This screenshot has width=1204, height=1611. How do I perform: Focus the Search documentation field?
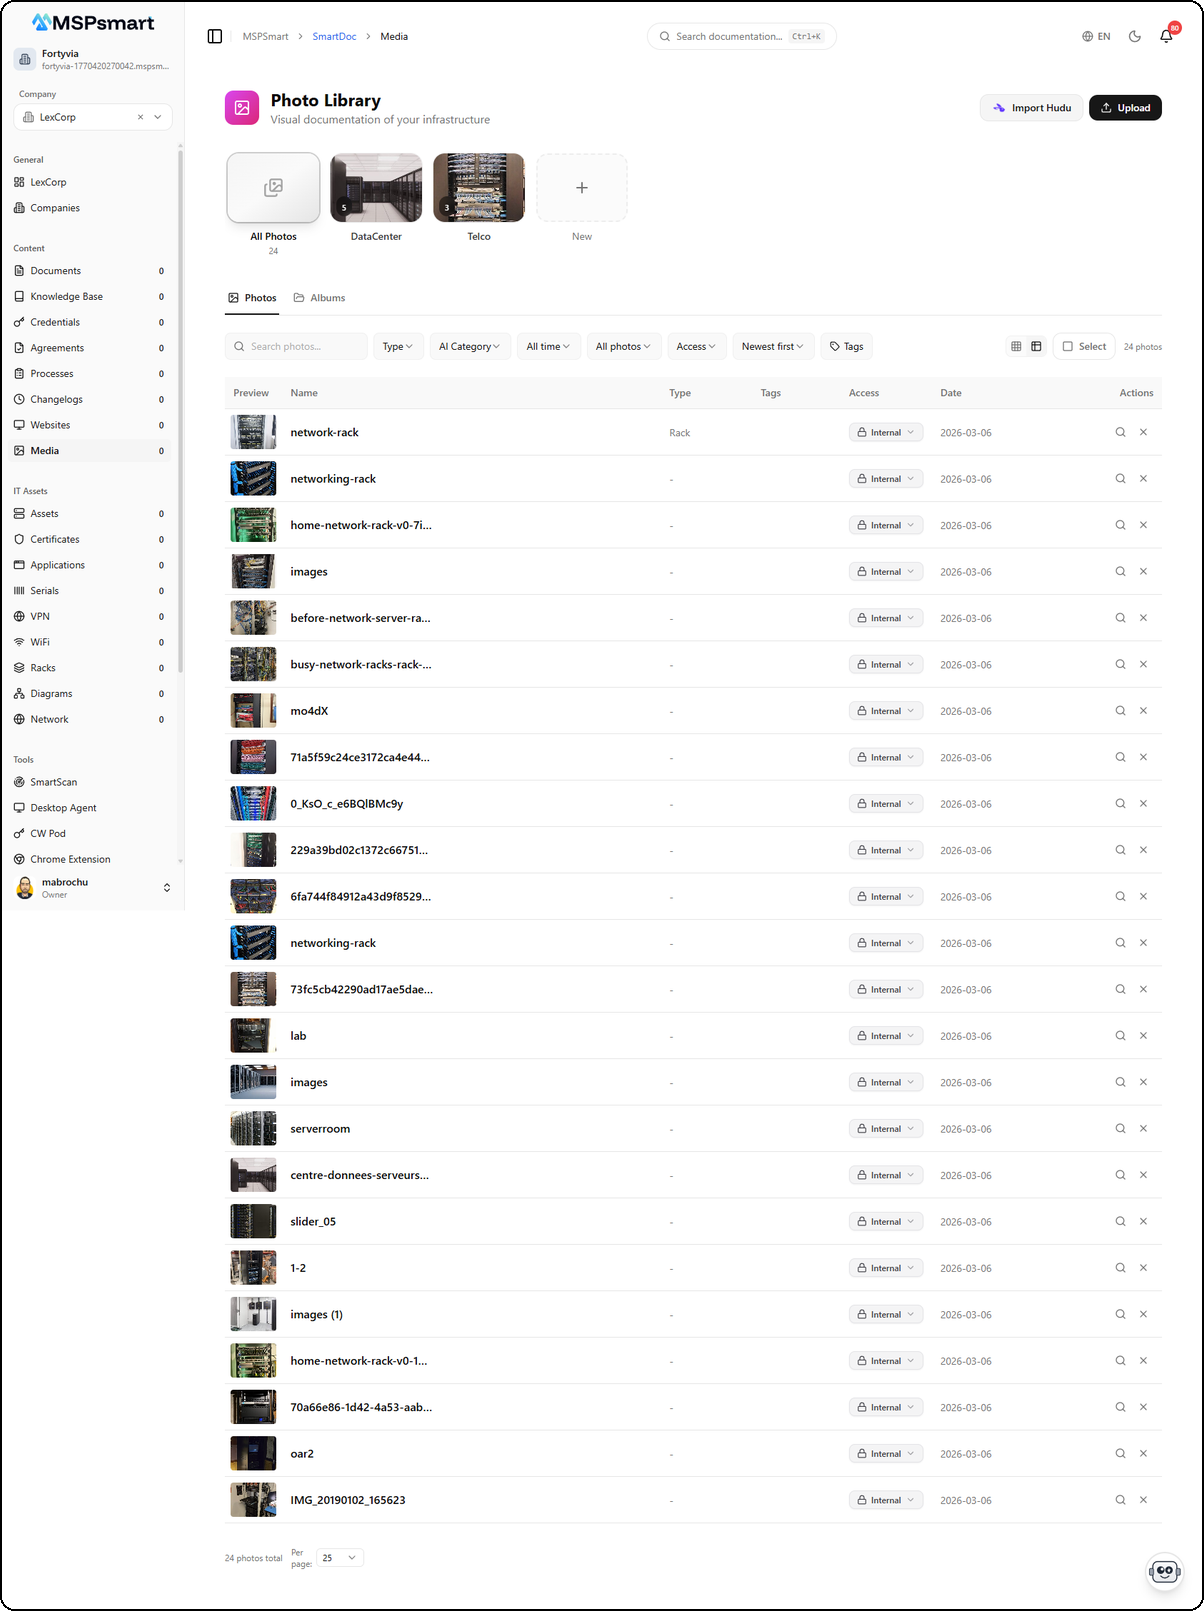[x=741, y=36]
